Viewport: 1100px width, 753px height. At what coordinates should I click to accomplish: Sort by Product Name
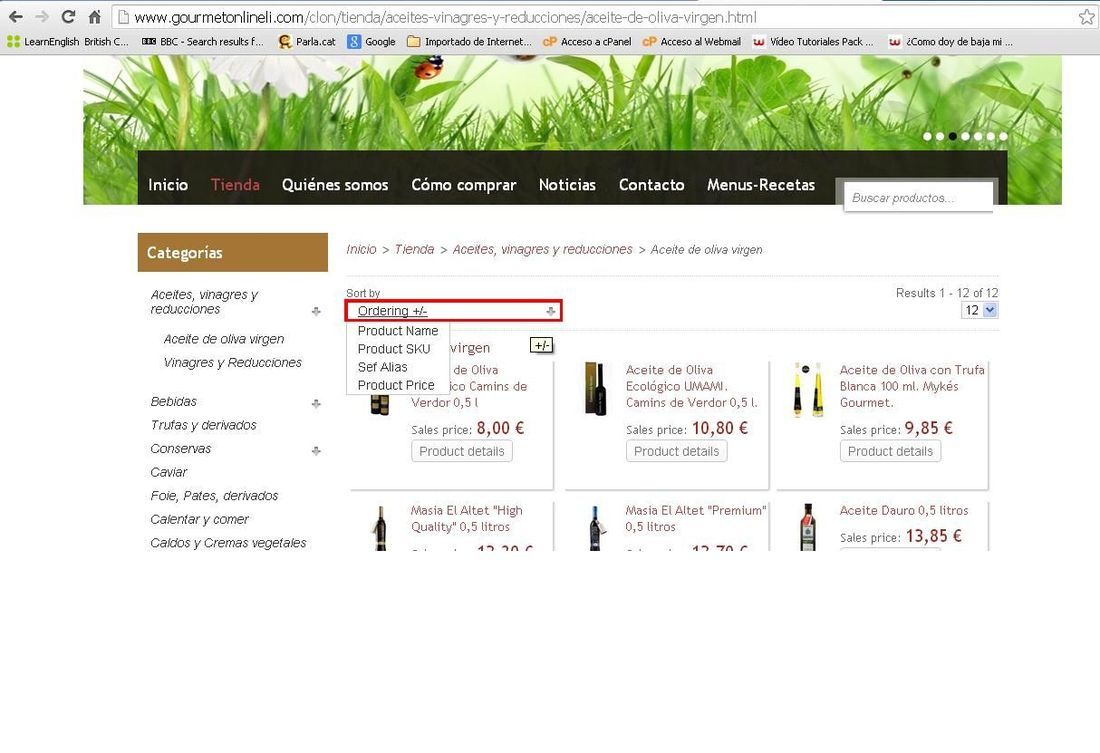point(398,331)
